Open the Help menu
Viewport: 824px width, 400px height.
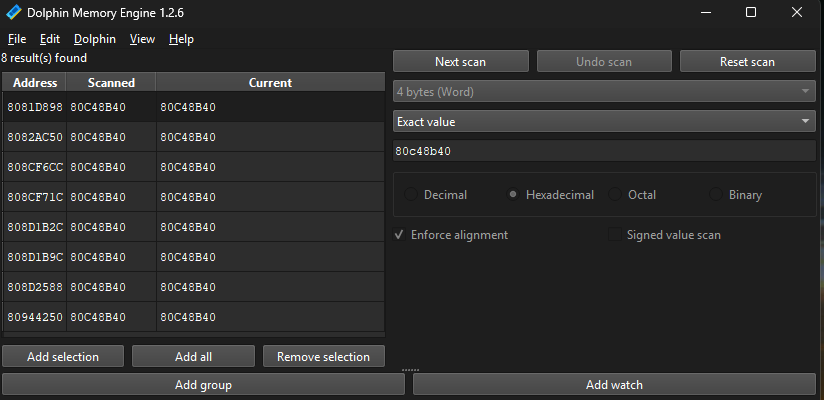click(x=181, y=39)
